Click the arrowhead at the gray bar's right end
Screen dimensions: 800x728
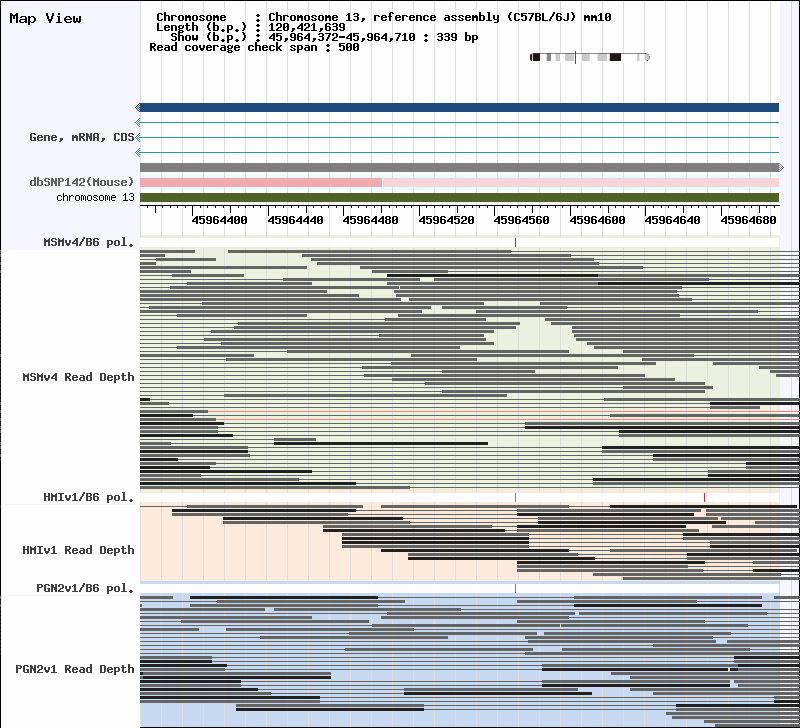(x=781, y=167)
